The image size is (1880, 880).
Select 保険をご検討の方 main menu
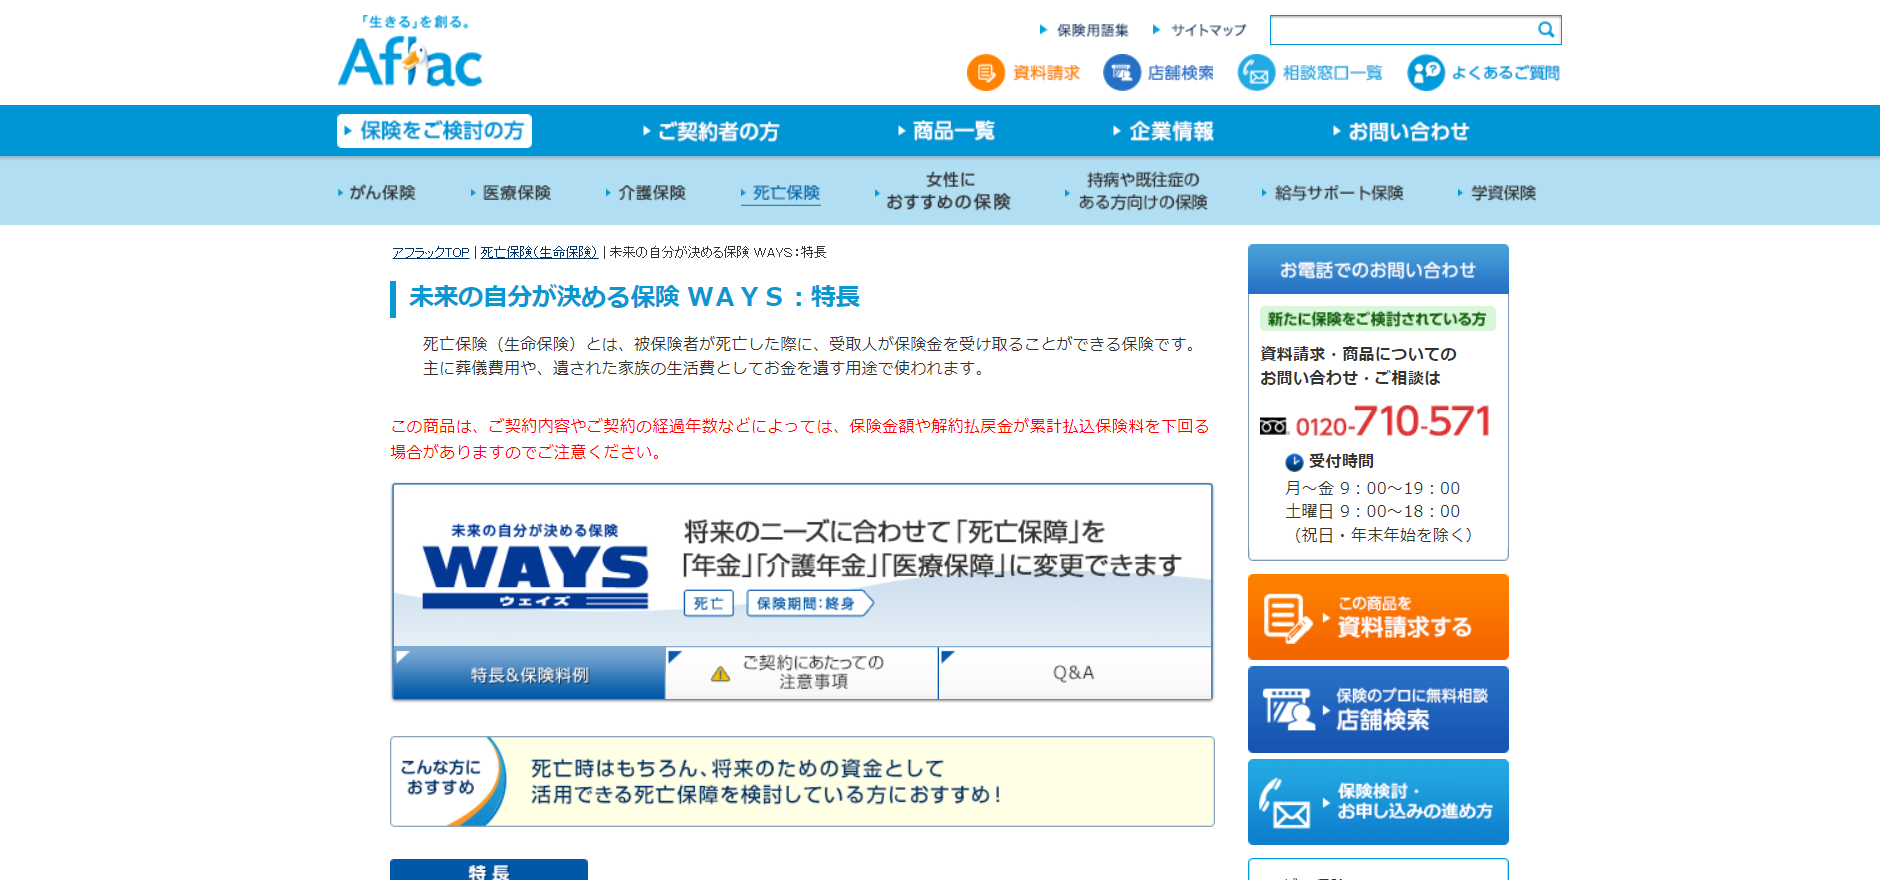[434, 131]
